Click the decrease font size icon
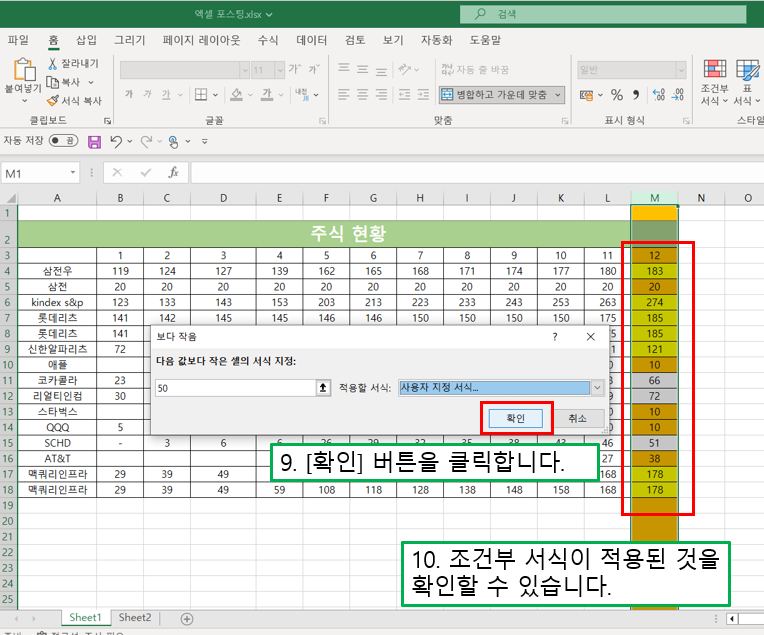764x635 pixels. pos(314,69)
